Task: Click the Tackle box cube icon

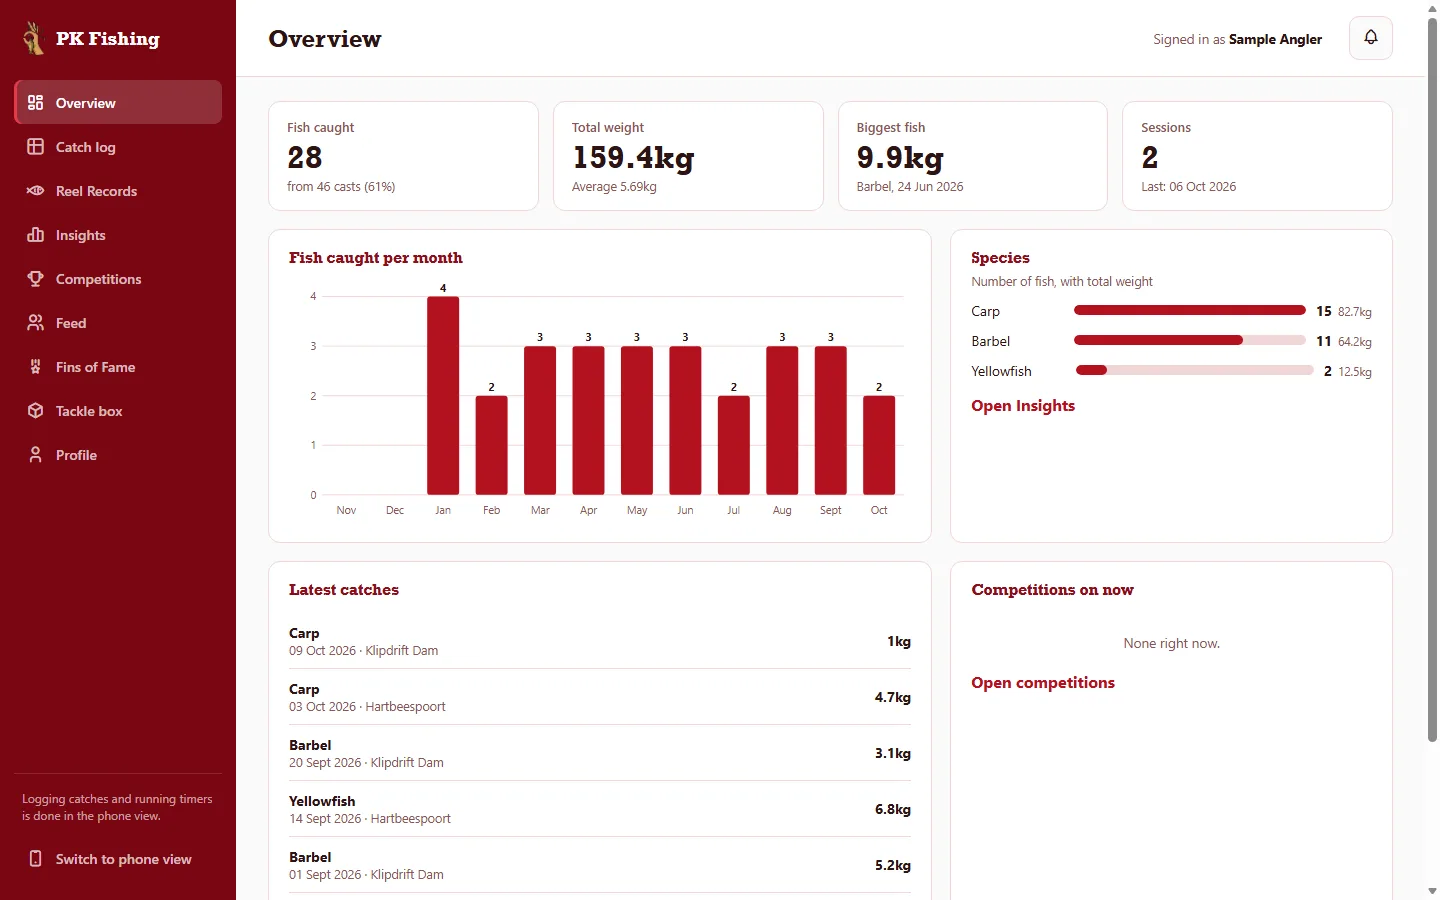Action: pyautogui.click(x=36, y=411)
